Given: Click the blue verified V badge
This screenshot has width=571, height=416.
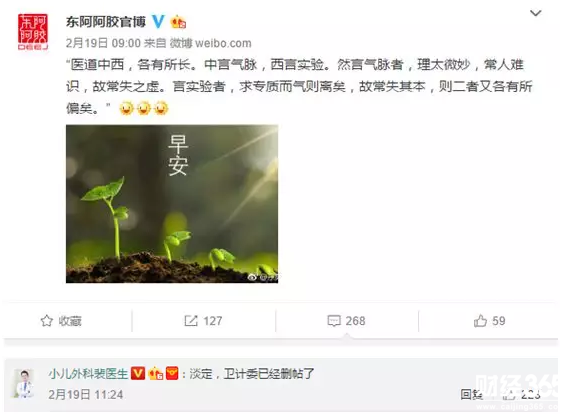Looking at the screenshot, I should pyautogui.click(x=158, y=22).
